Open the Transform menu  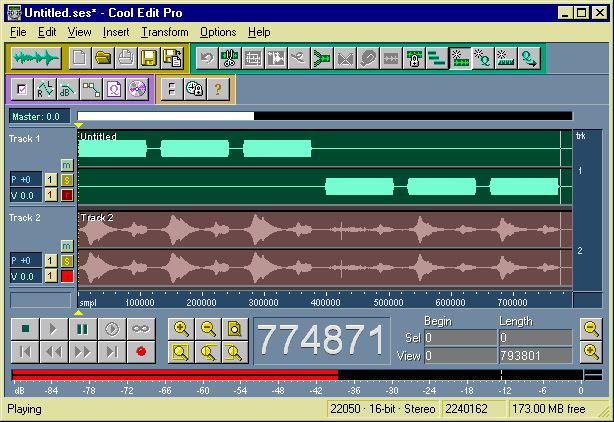[165, 32]
